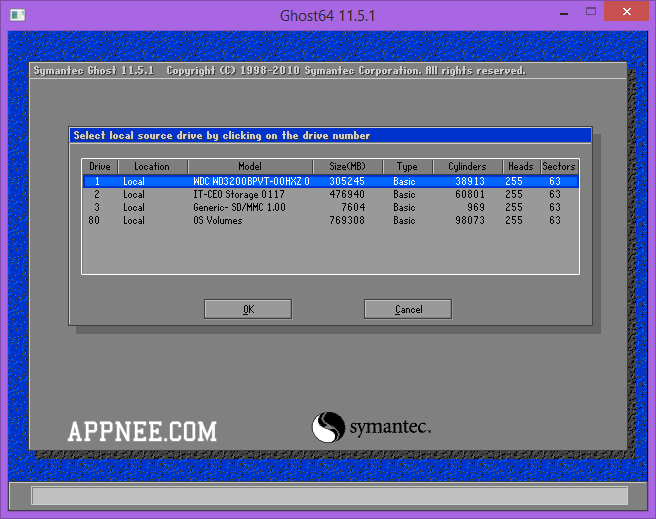This screenshot has height=519, width=656.
Task: Click the Type column header
Action: tap(407, 166)
